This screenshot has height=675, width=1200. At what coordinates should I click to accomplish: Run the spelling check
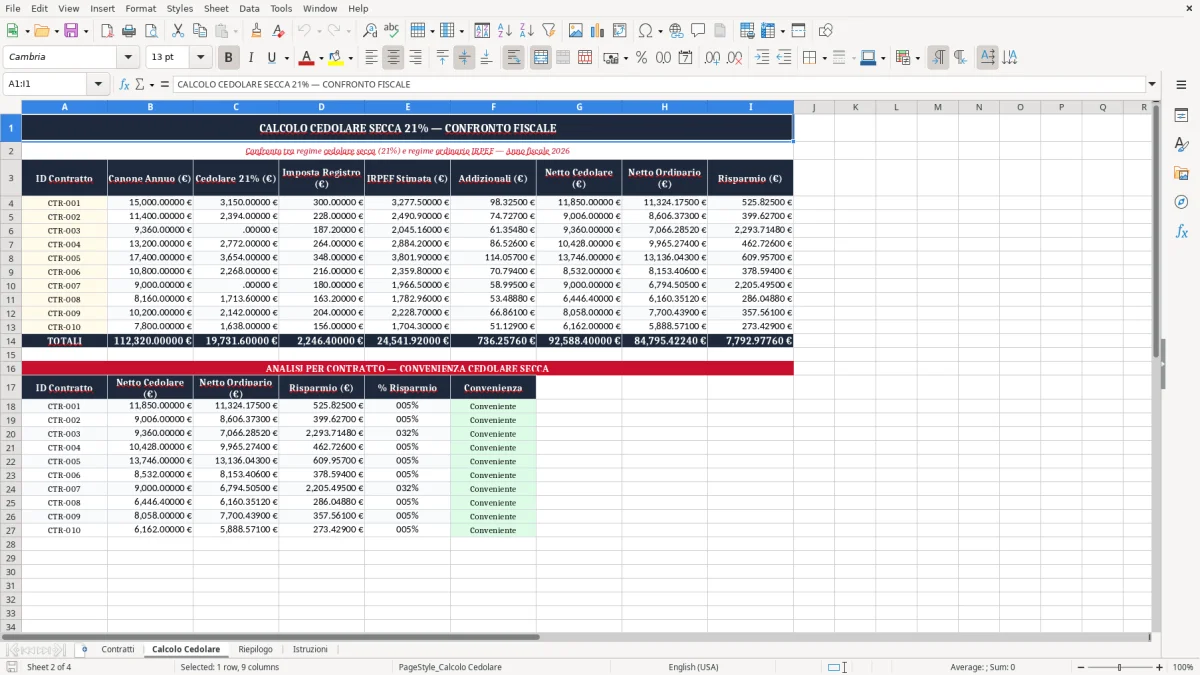[392, 31]
